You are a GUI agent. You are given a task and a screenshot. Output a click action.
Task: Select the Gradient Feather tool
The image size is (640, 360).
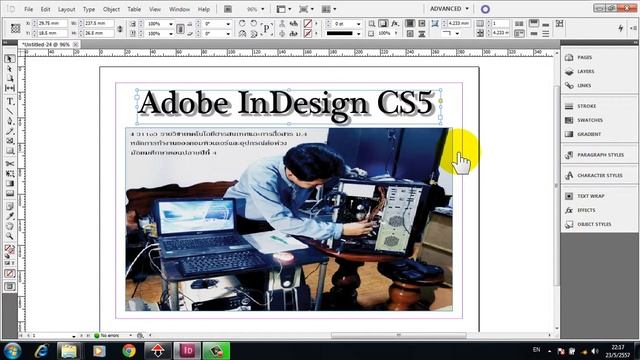10,193
